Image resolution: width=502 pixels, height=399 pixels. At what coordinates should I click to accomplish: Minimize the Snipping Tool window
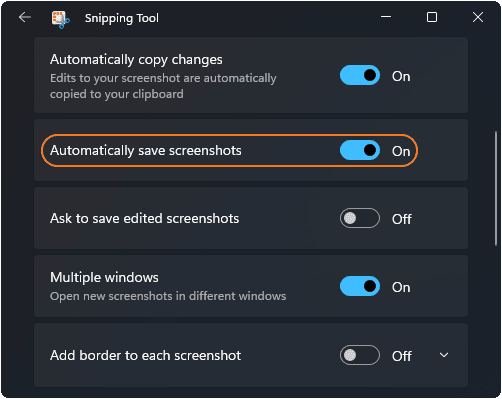pyautogui.click(x=386, y=17)
